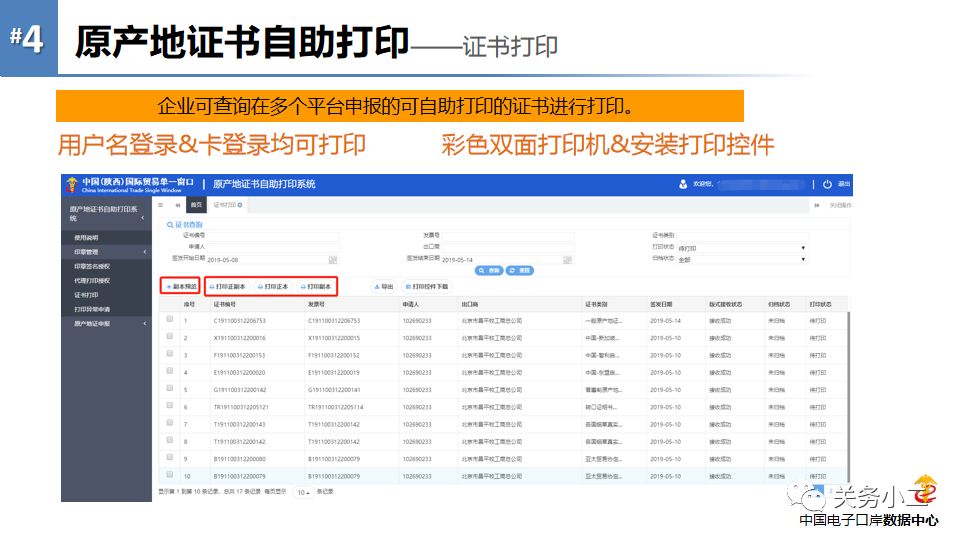Select the 证书打印 tab
This screenshot has height=540, width=960.
tap(227, 205)
